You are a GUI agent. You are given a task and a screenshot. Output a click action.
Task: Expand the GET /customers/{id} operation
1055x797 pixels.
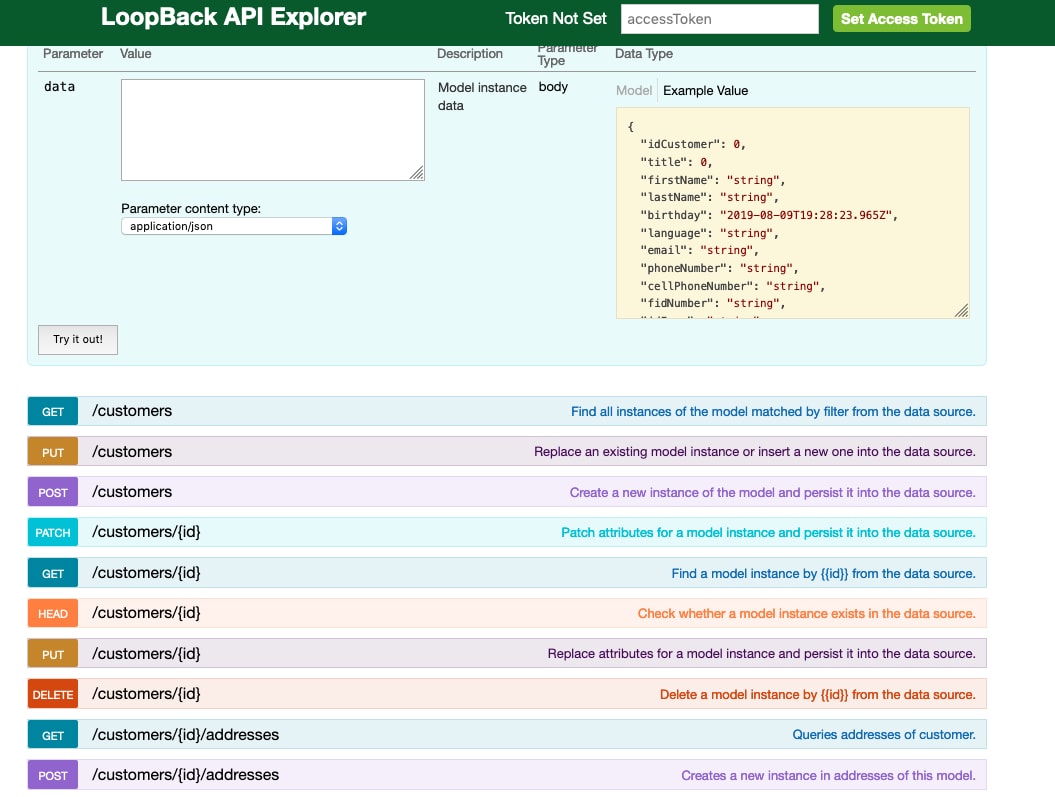[x=507, y=573]
